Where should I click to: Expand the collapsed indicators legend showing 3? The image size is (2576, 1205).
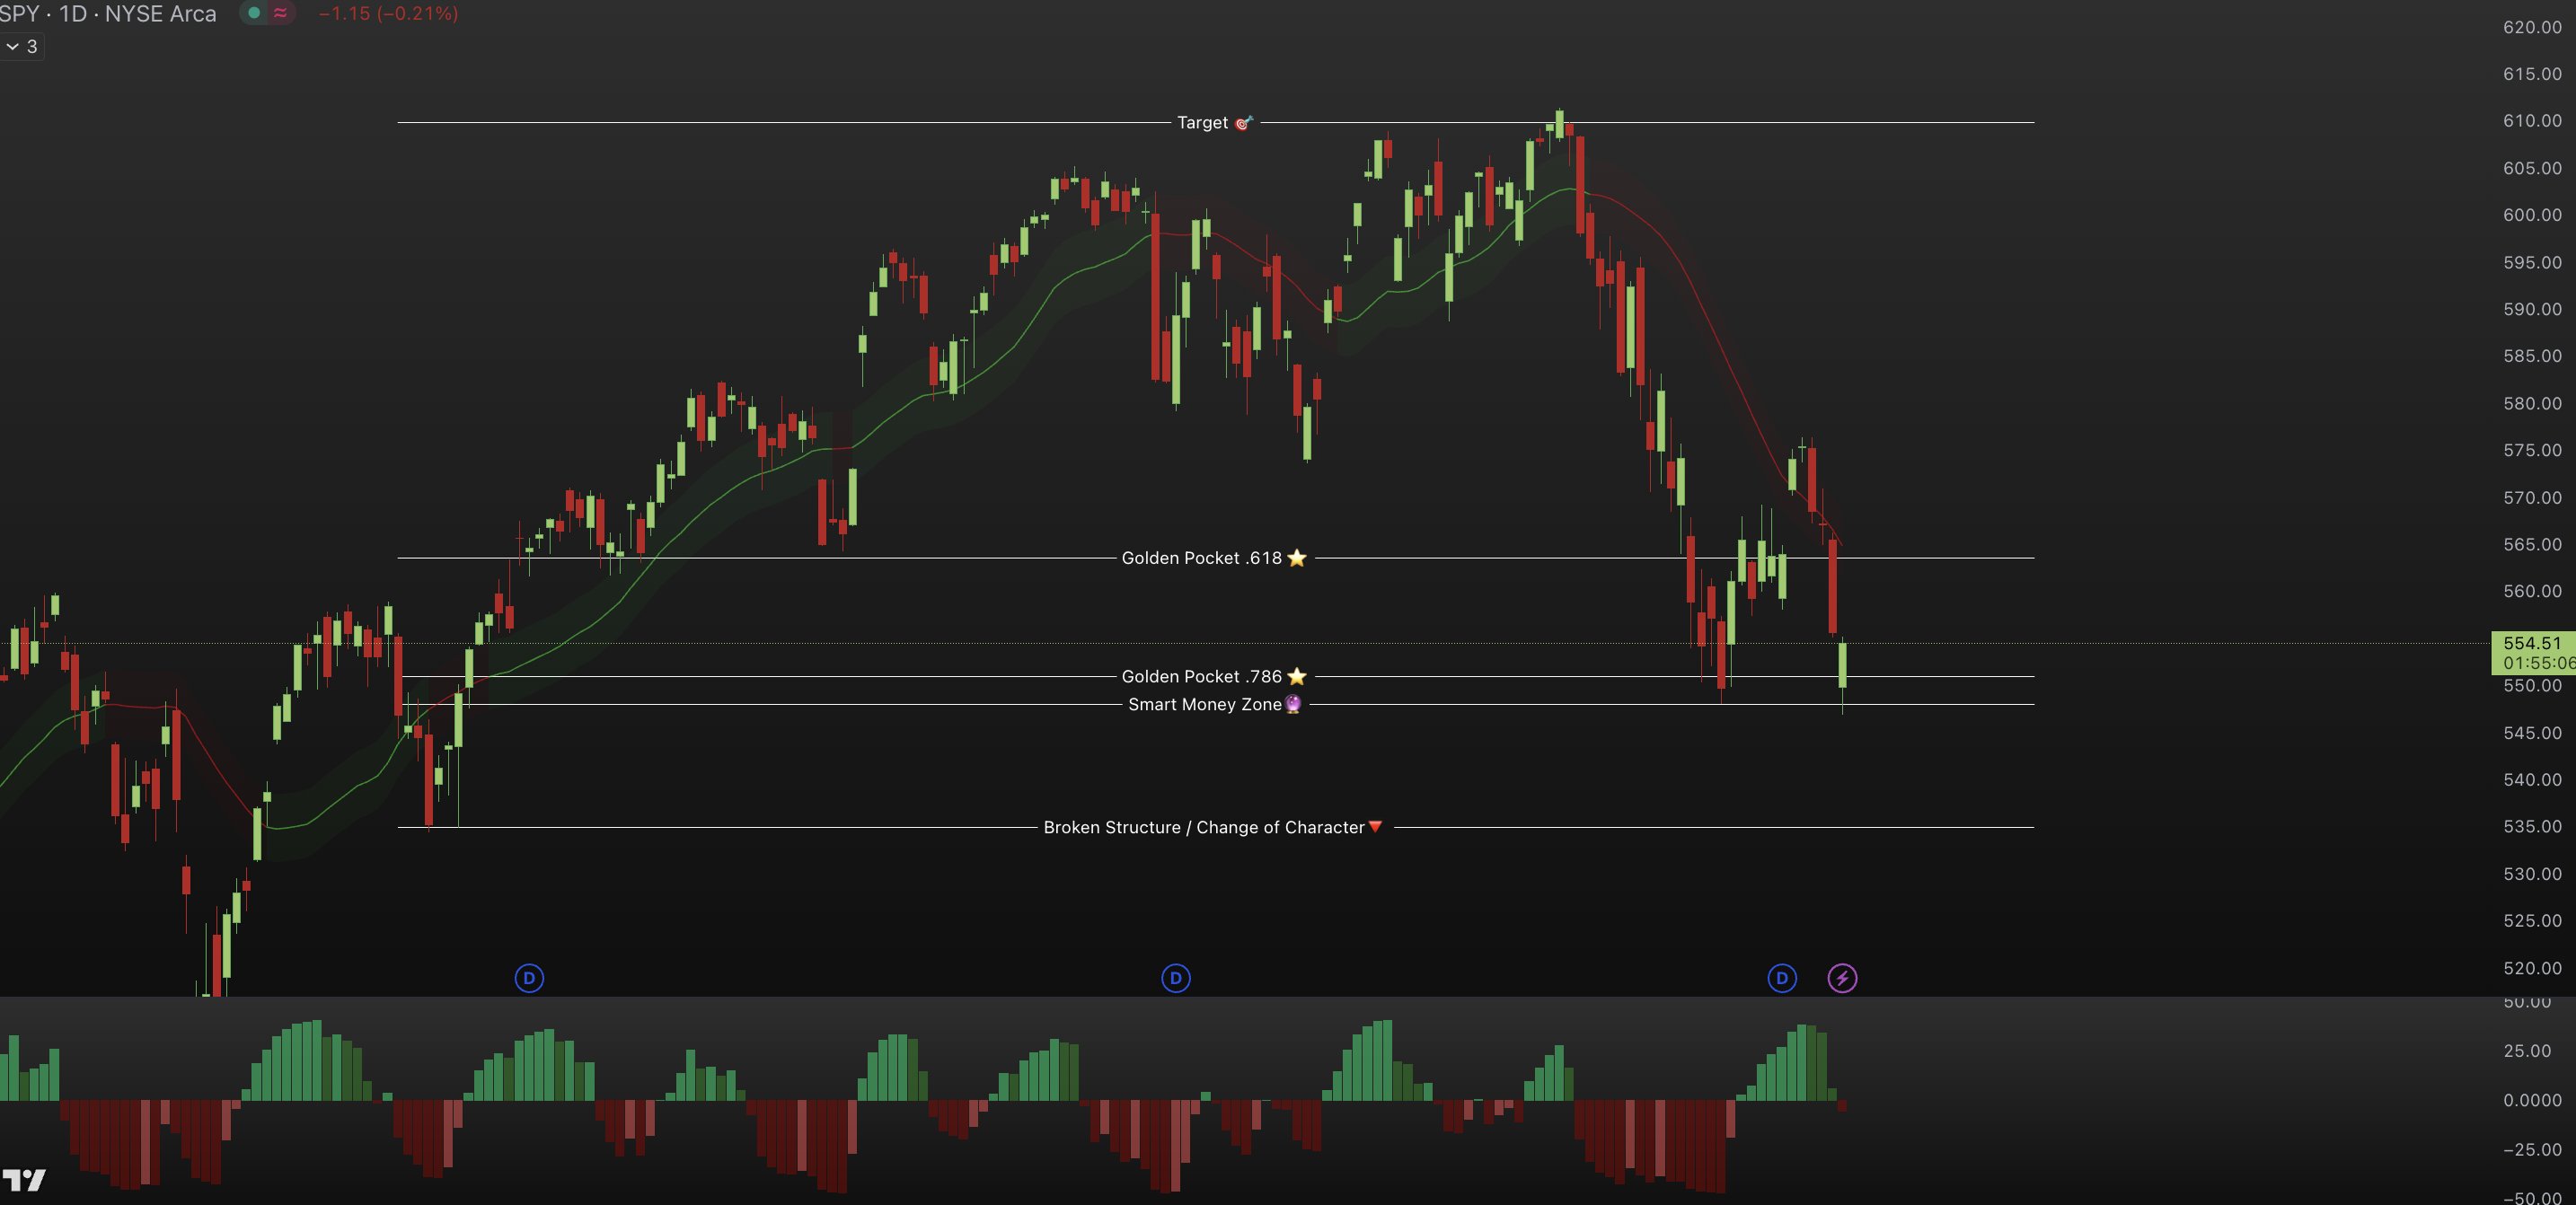click(x=21, y=47)
